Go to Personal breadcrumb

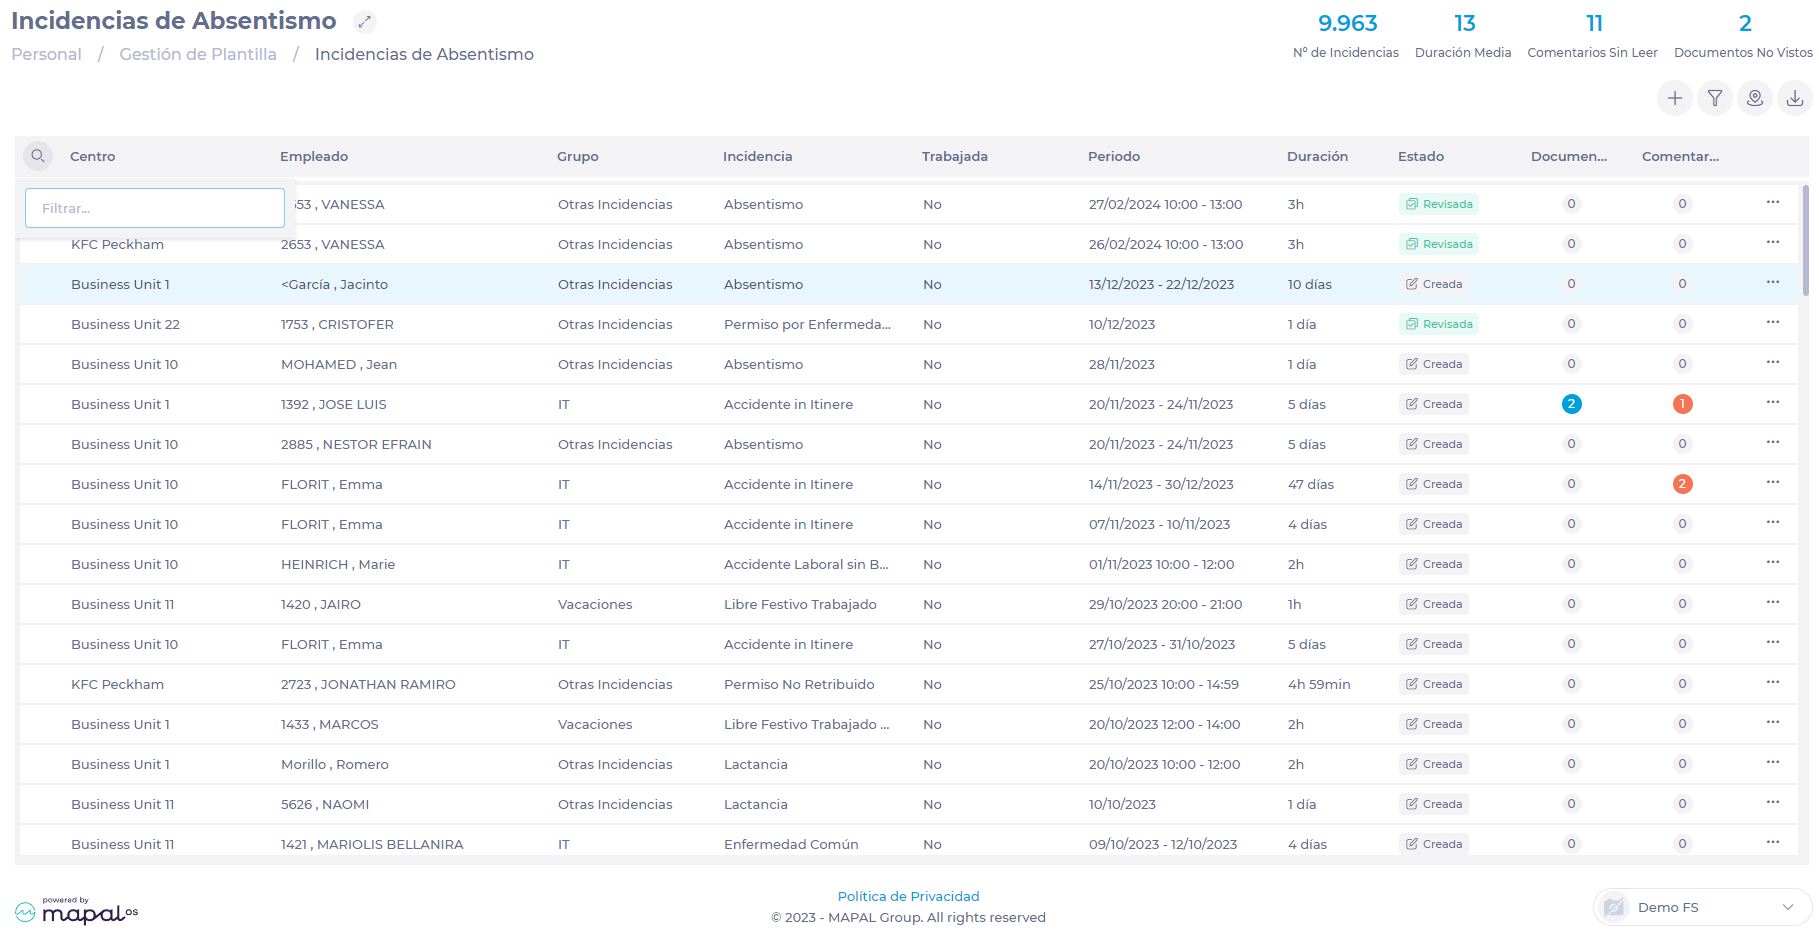(46, 54)
